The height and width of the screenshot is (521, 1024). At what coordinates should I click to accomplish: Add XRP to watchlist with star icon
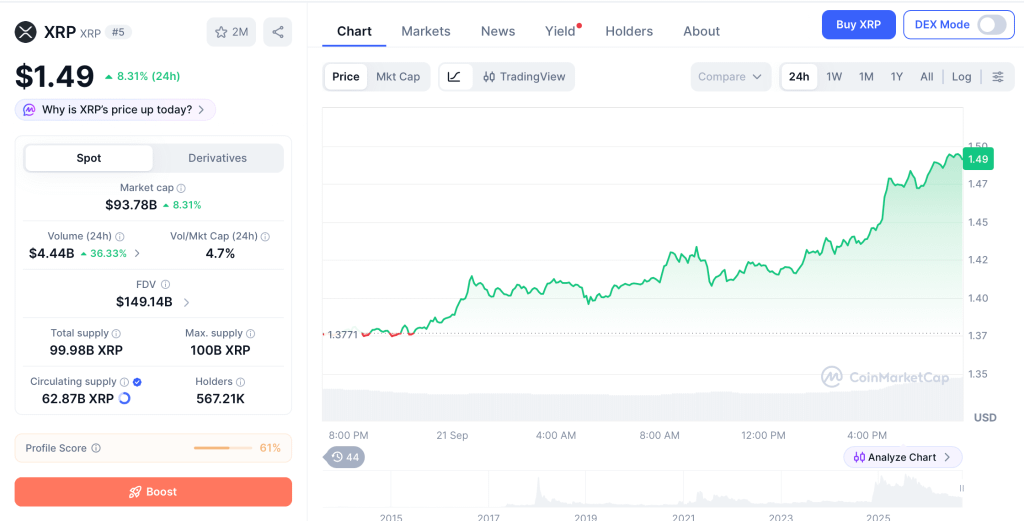click(x=231, y=32)
